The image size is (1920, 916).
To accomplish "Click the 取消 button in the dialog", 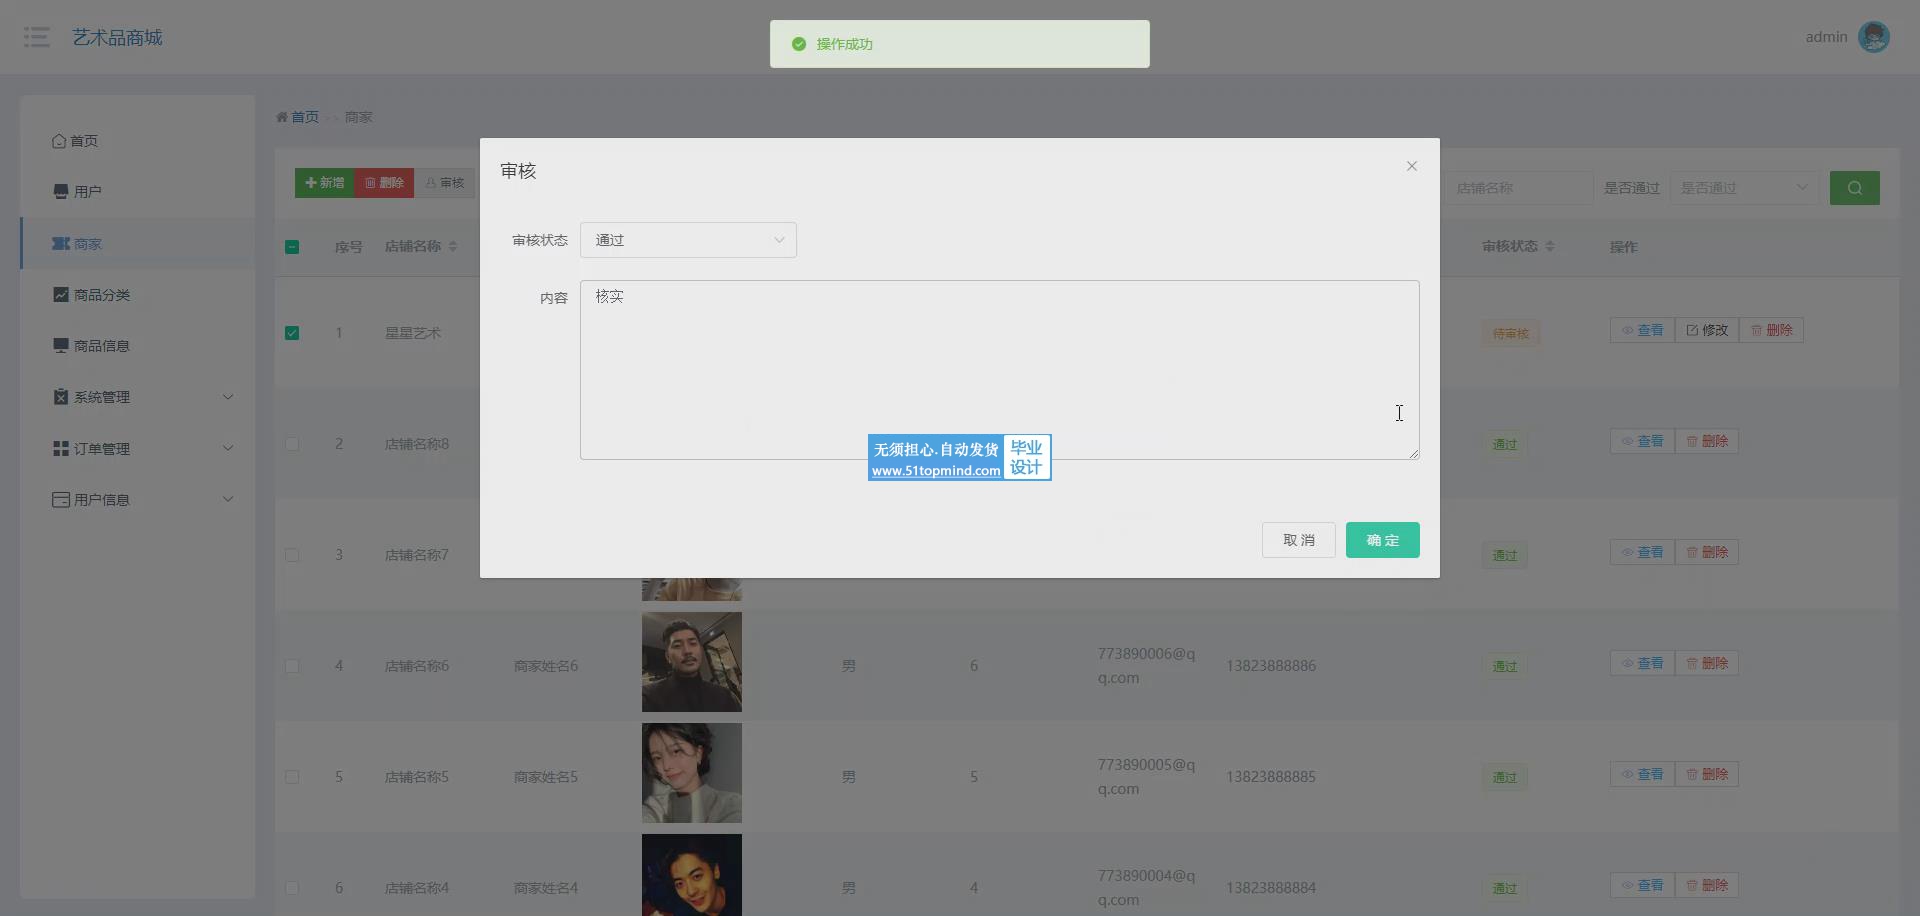I will coord(1298,540).
